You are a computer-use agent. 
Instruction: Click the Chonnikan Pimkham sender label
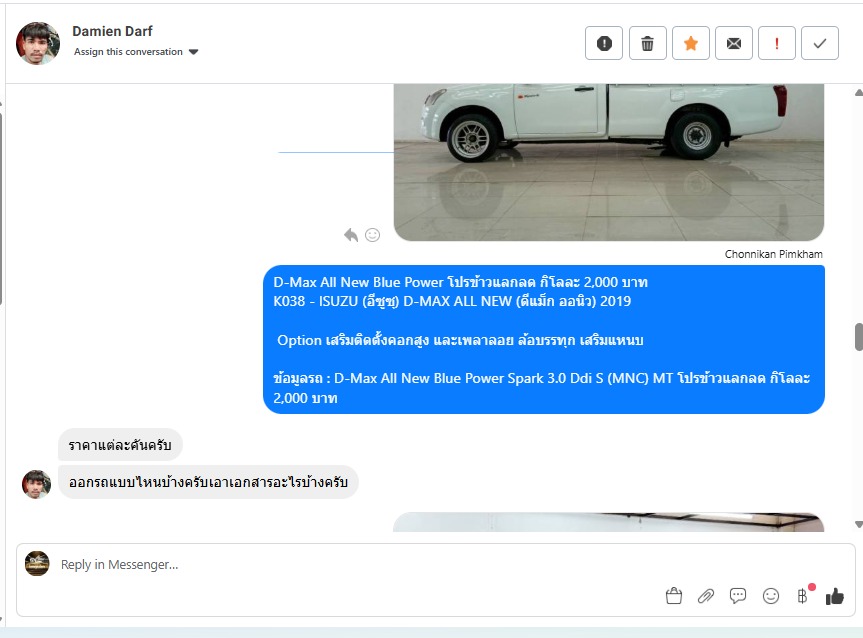coord(773,254)
